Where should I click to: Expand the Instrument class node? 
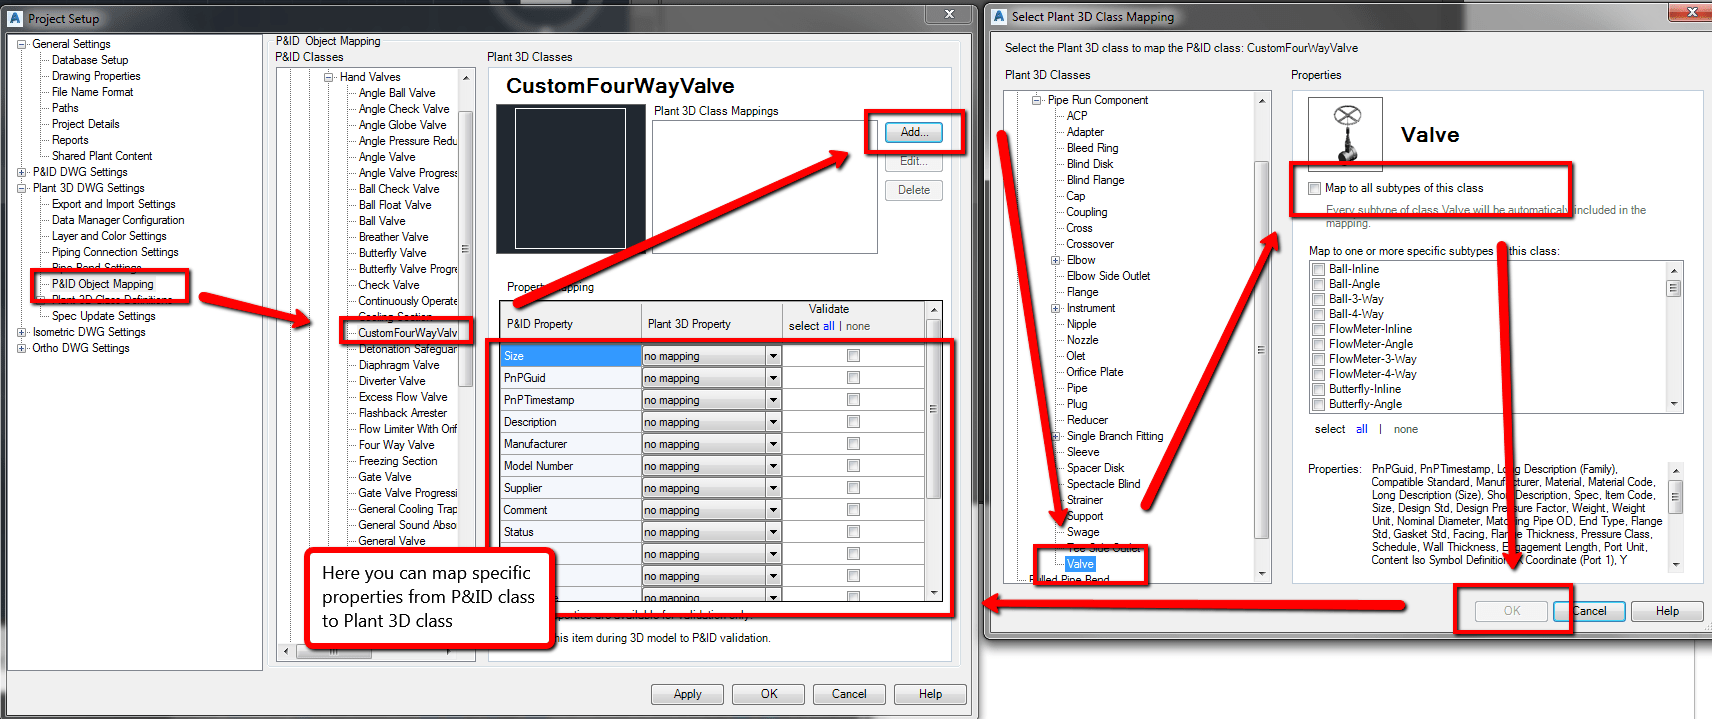(x=1056, y=308)
